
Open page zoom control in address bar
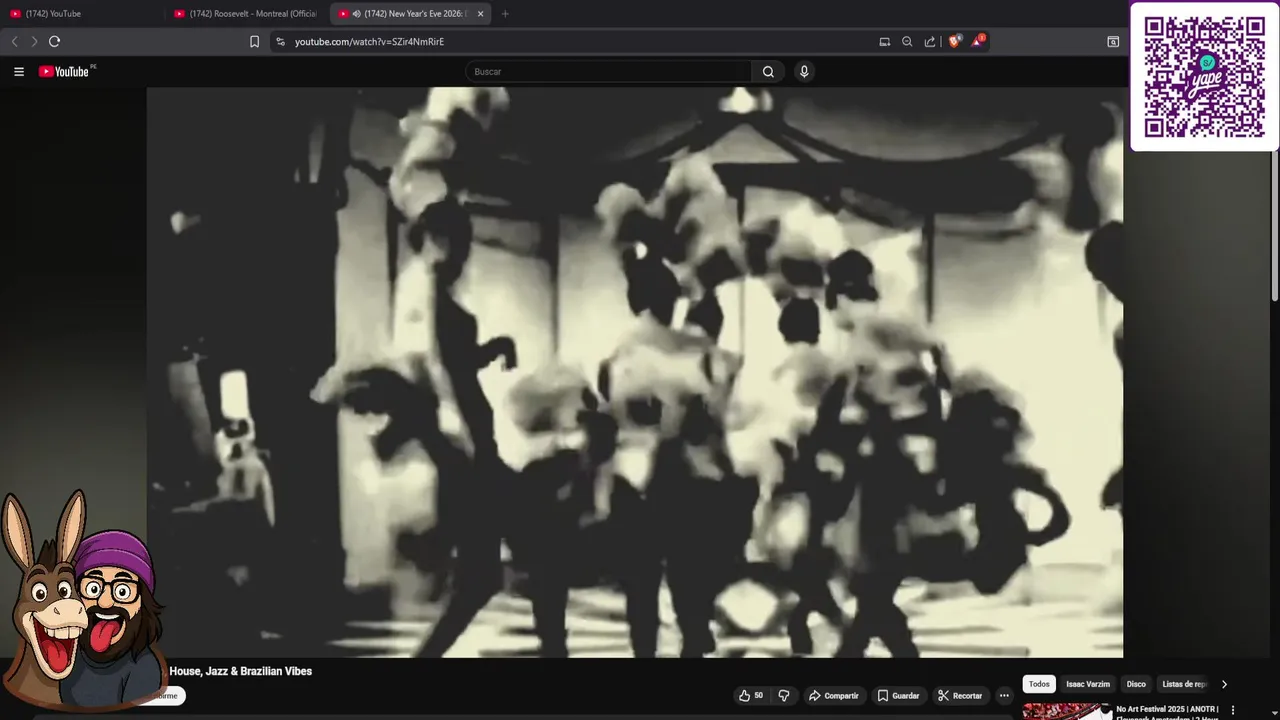907,41
